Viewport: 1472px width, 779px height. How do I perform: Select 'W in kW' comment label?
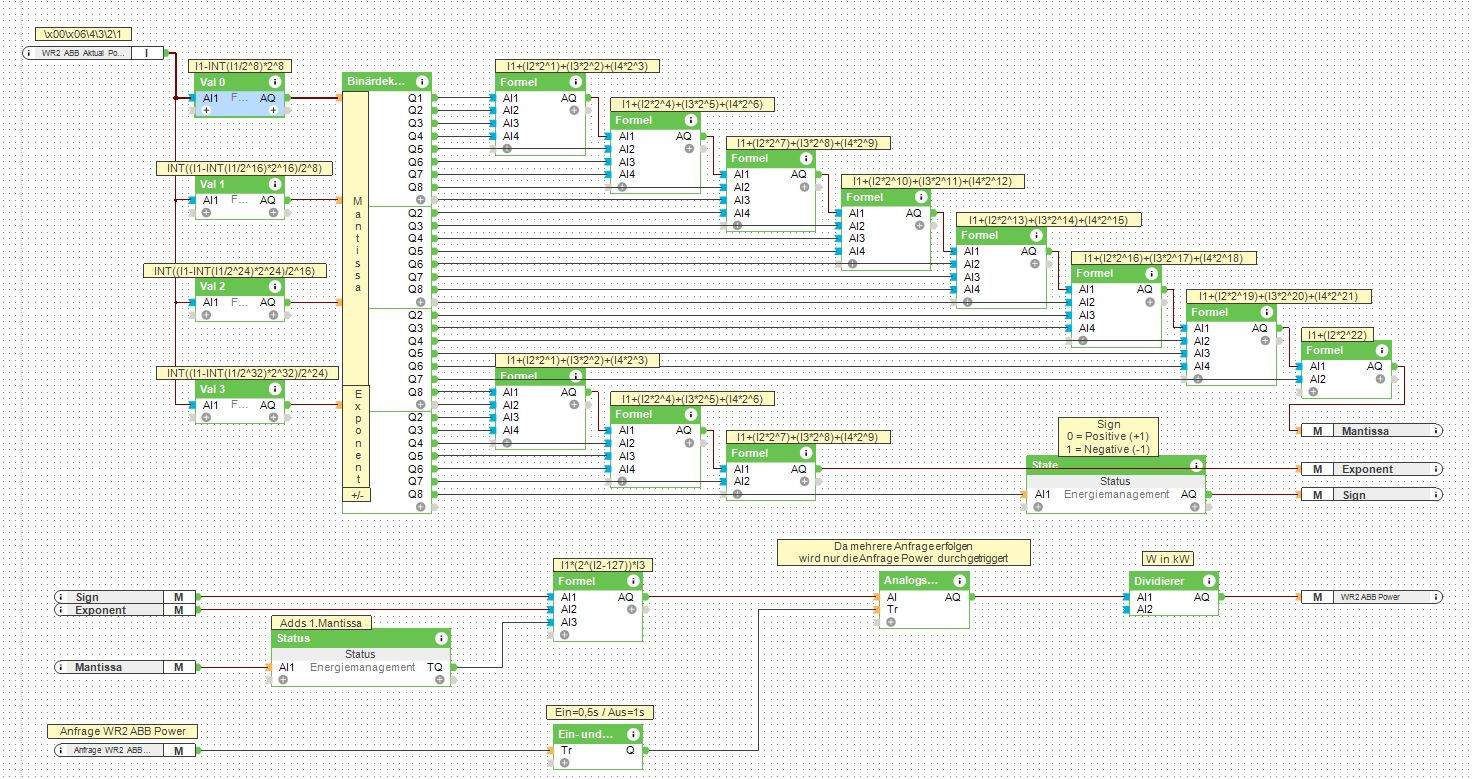(x=1168, y=559)
